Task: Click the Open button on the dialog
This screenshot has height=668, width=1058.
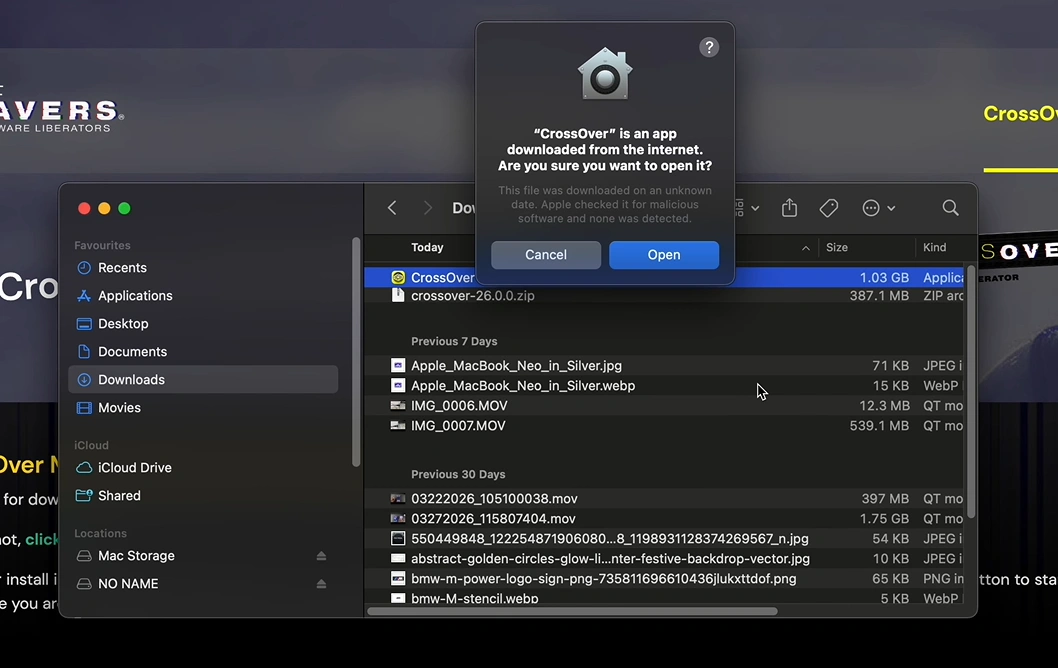Action: click(x=664, y=255)
